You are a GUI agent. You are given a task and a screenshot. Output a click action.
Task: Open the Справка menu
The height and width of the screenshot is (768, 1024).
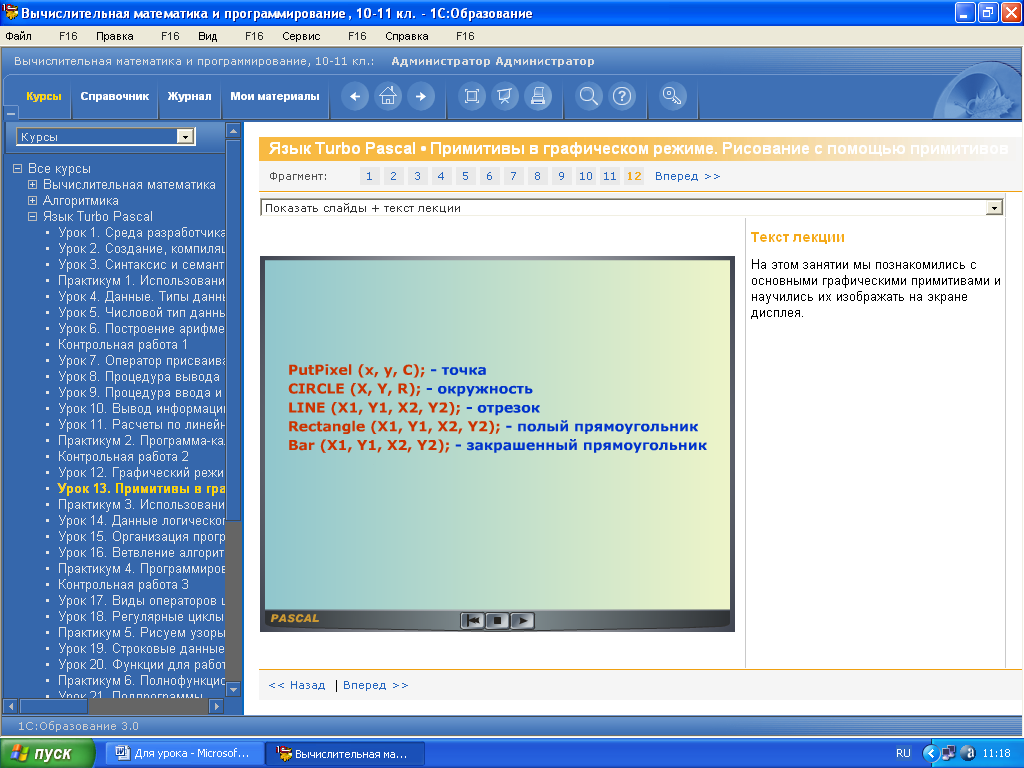pyautogui.click(x=407, y=36)
